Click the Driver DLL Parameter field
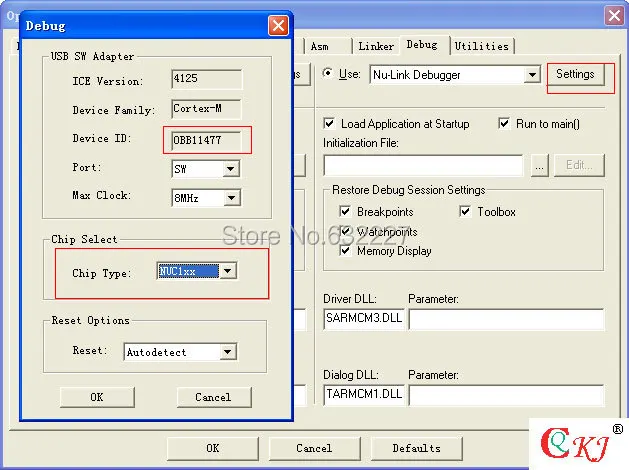 coord(506,320)
